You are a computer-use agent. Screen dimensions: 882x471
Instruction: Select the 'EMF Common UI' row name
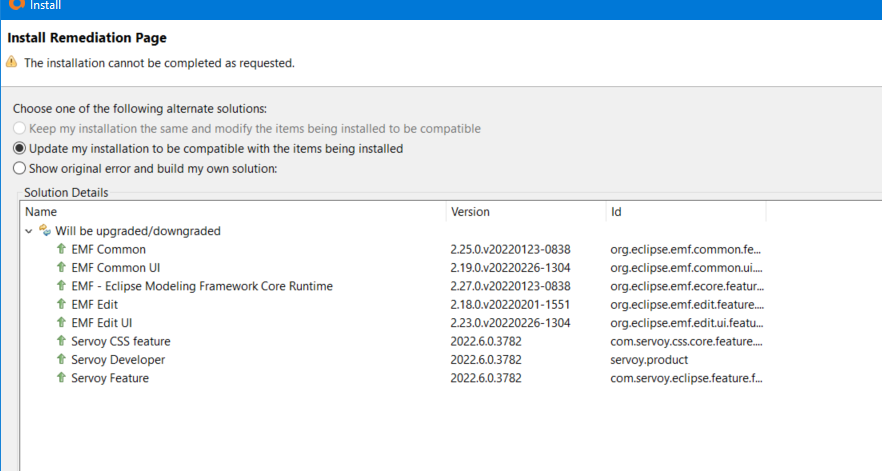116,268
